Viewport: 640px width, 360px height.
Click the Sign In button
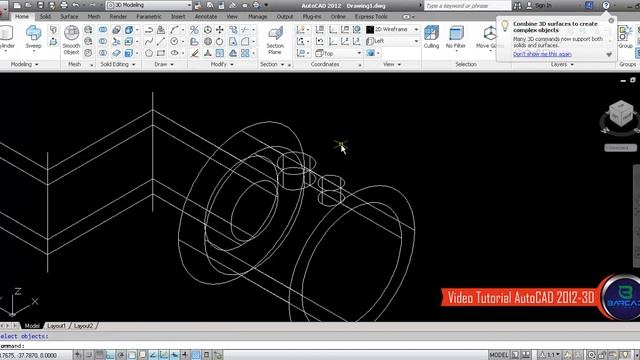tap(539, 5)
